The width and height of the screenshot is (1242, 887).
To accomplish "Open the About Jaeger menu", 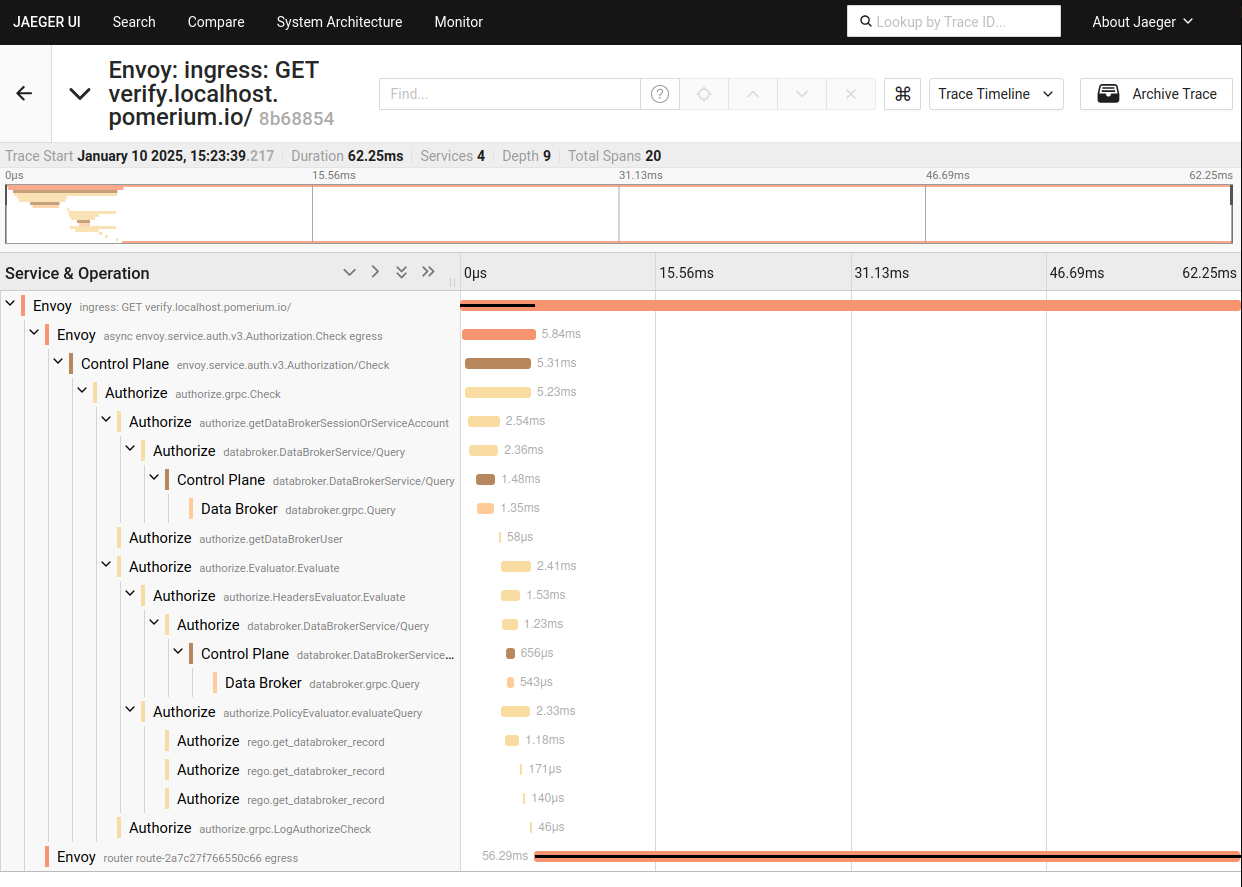I will 1141,21.
